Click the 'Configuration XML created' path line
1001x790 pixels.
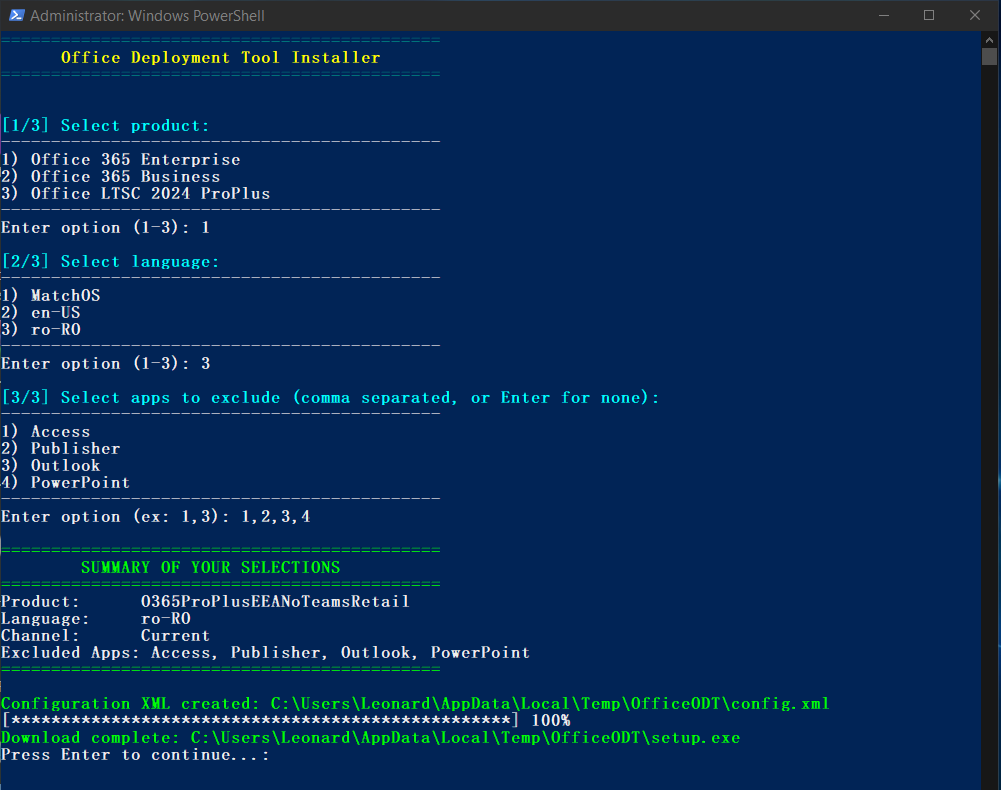pos(415,704)
